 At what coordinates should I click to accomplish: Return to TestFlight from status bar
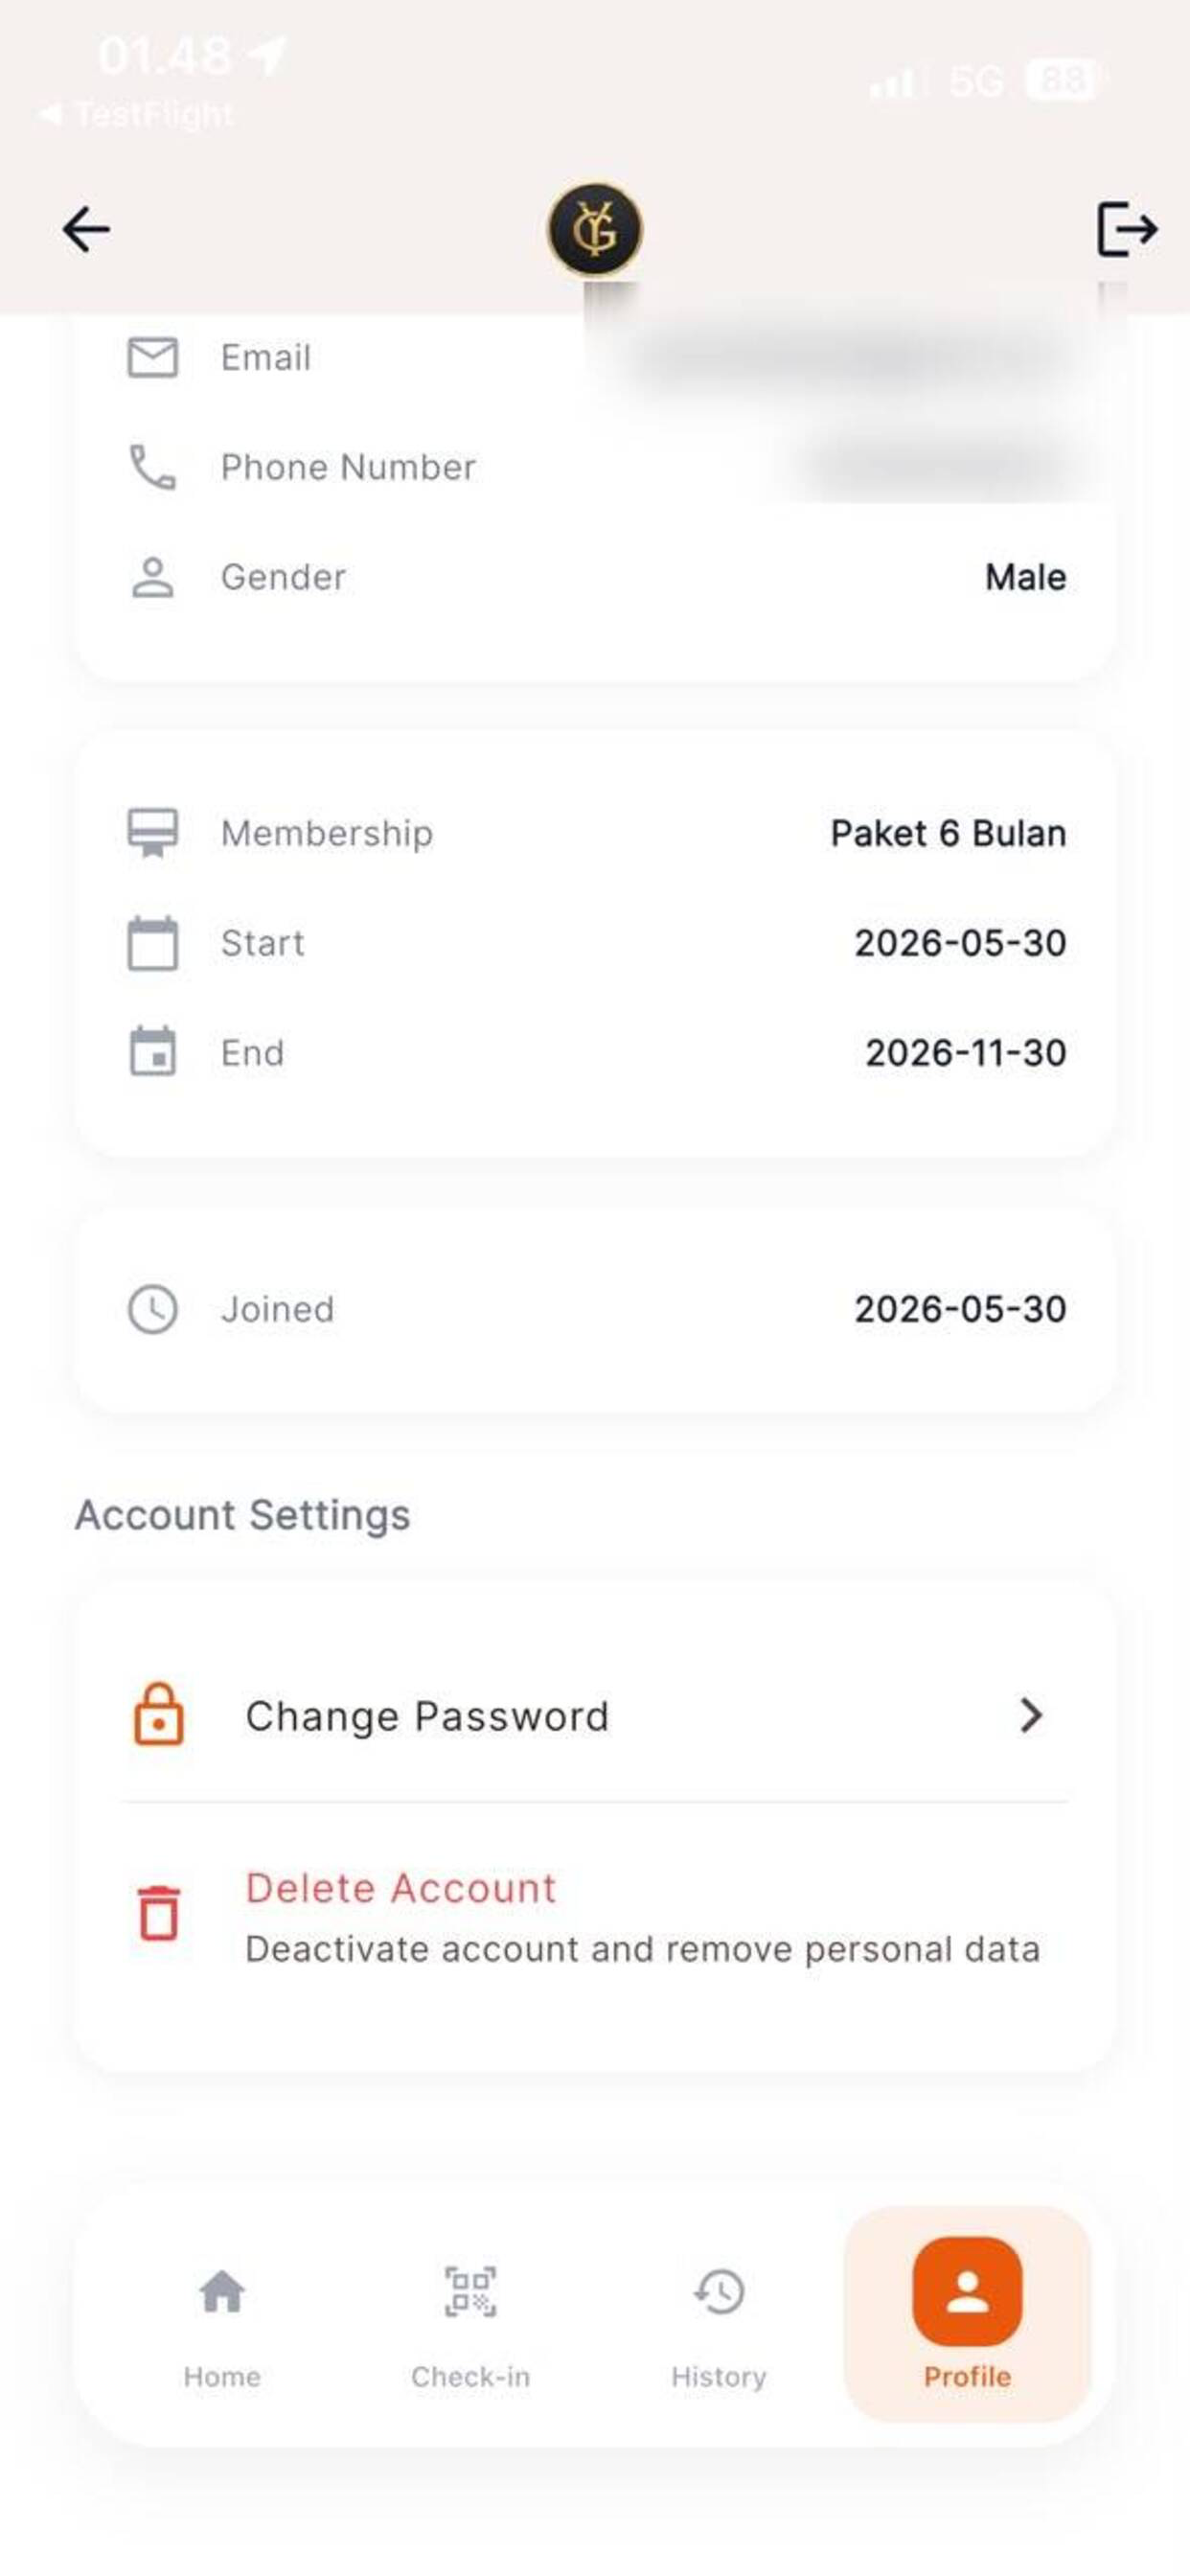click(x=135, y=114)
